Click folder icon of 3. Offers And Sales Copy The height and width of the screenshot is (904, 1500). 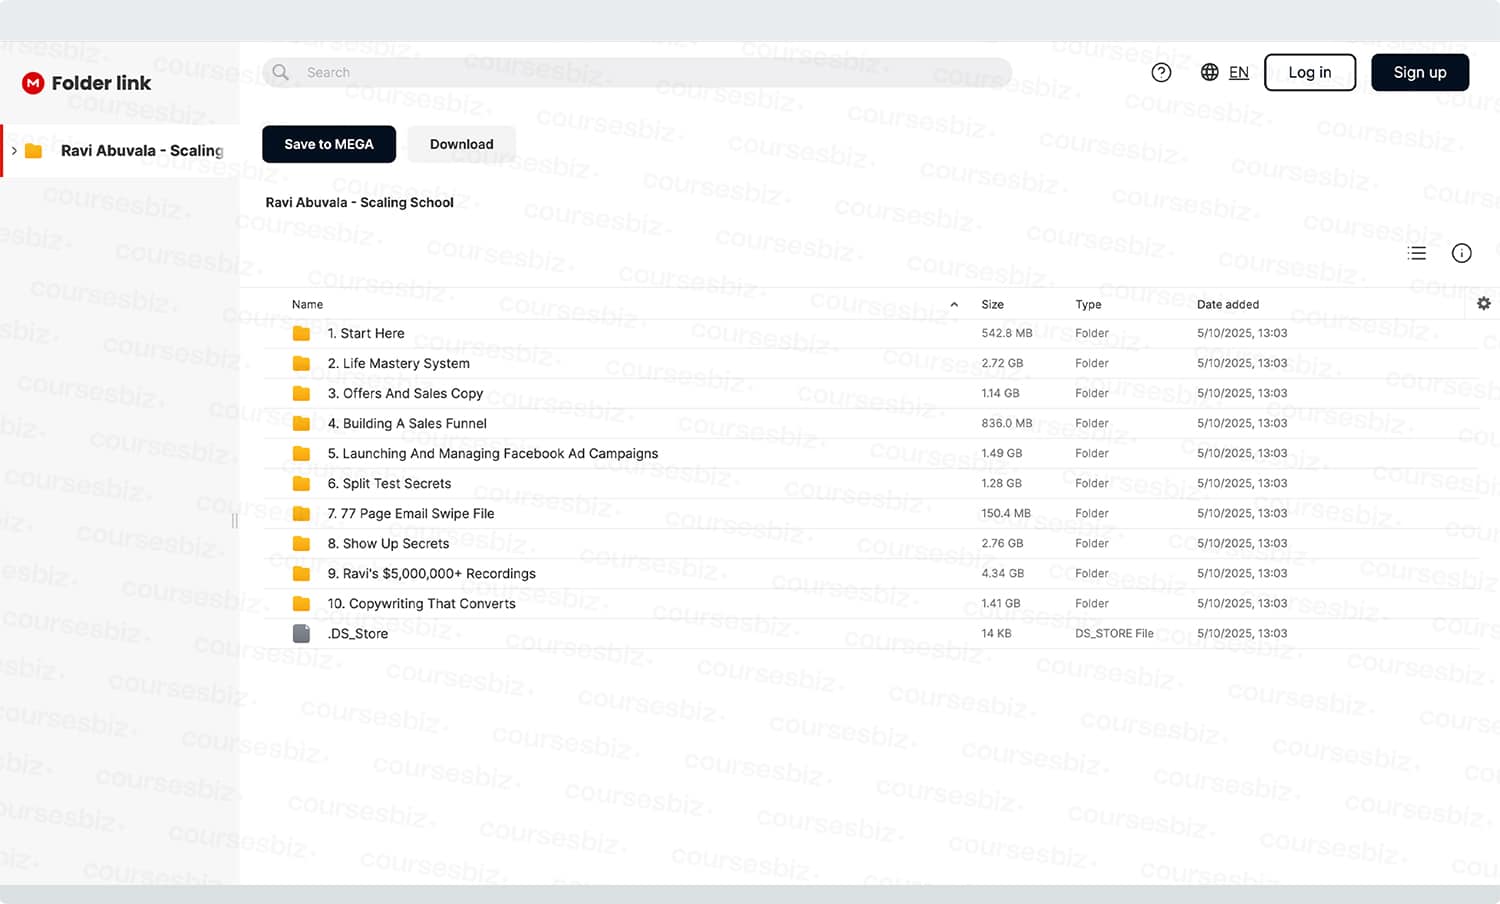click(301, 393)
